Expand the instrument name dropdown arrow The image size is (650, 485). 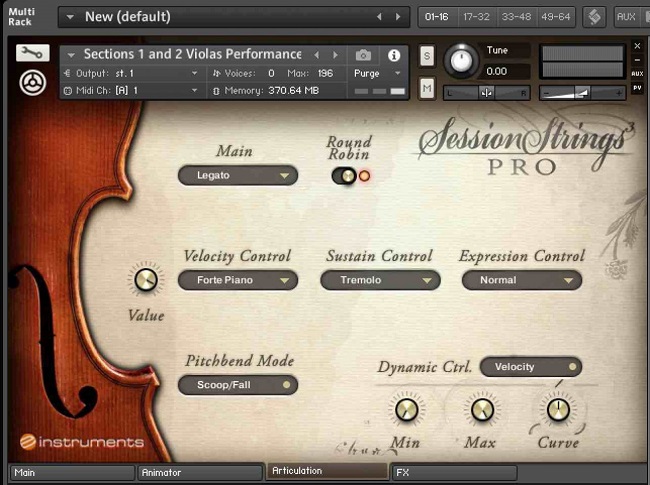(x=71, y=55)
